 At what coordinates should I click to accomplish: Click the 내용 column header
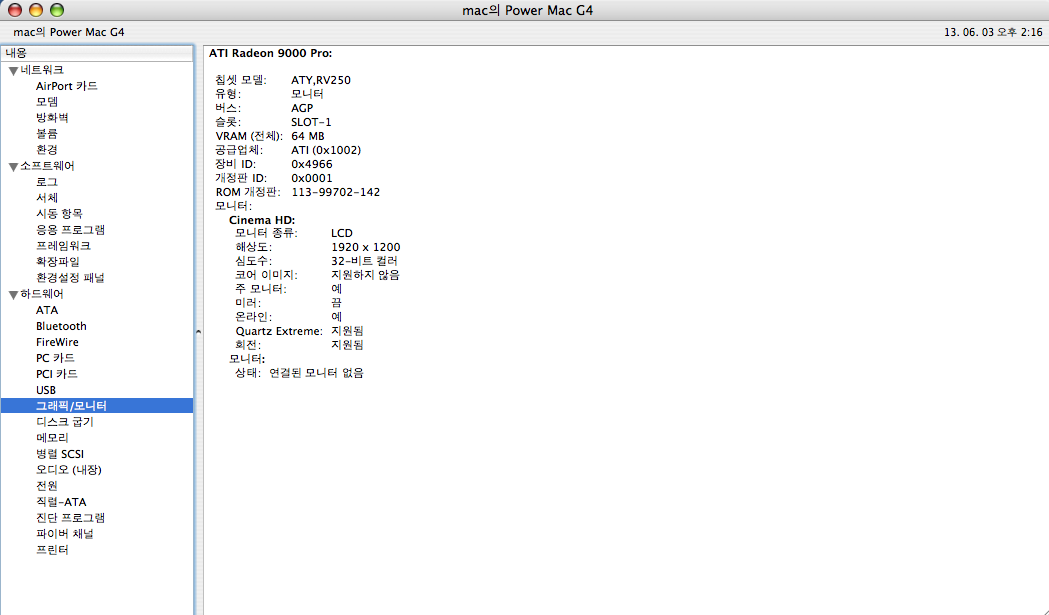tap(96, 52)
